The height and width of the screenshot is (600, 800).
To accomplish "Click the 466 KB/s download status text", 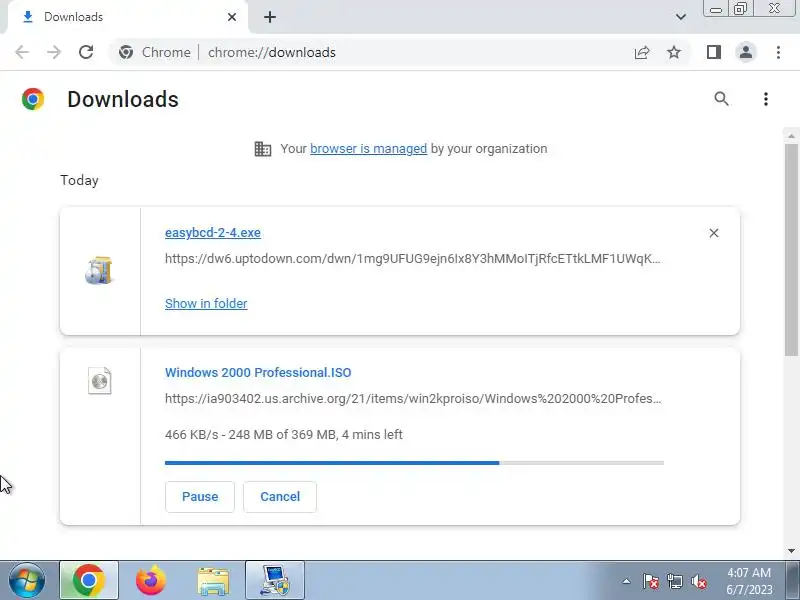I will tap(284, 435).
